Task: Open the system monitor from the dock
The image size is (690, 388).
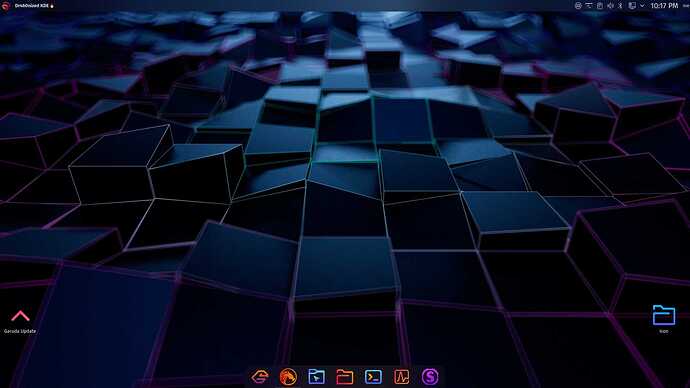Action: click(401, 377)
